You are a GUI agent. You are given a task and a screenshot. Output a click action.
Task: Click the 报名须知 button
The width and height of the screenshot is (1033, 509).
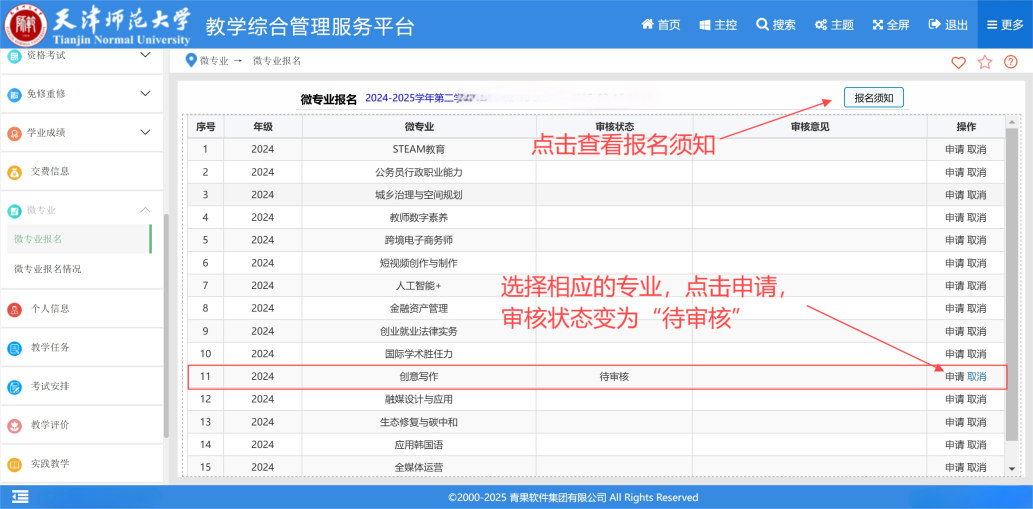tap(873, 97)
